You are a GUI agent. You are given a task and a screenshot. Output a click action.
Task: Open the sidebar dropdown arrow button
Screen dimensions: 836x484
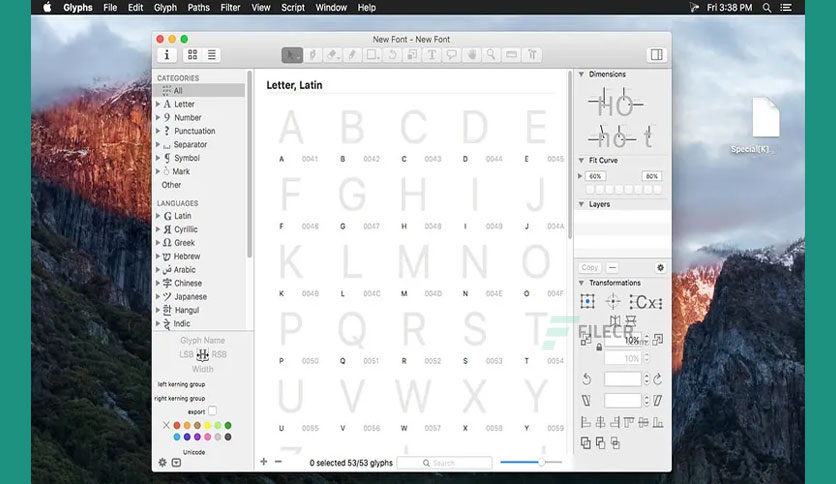coord(176,463)
